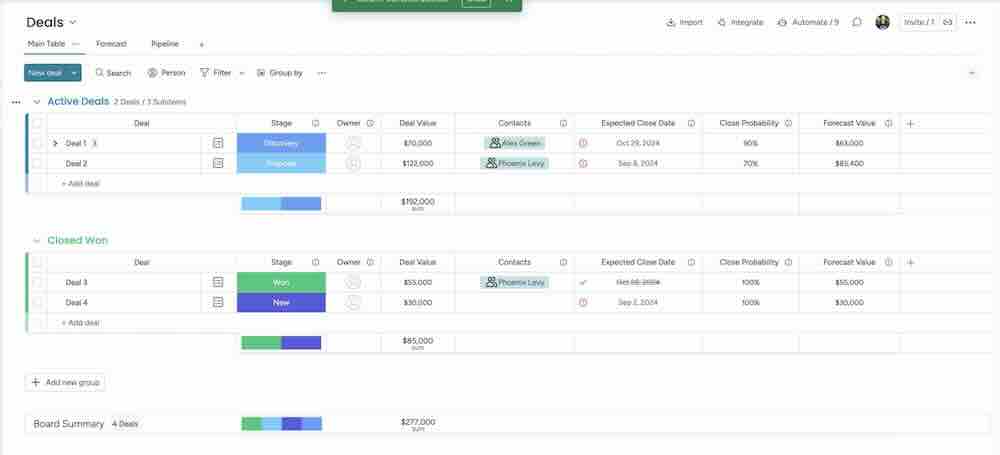Open Deal 1 updates conversation icon
The height and width of the screenshot is (455, 1000).
[x=218, y=143]
